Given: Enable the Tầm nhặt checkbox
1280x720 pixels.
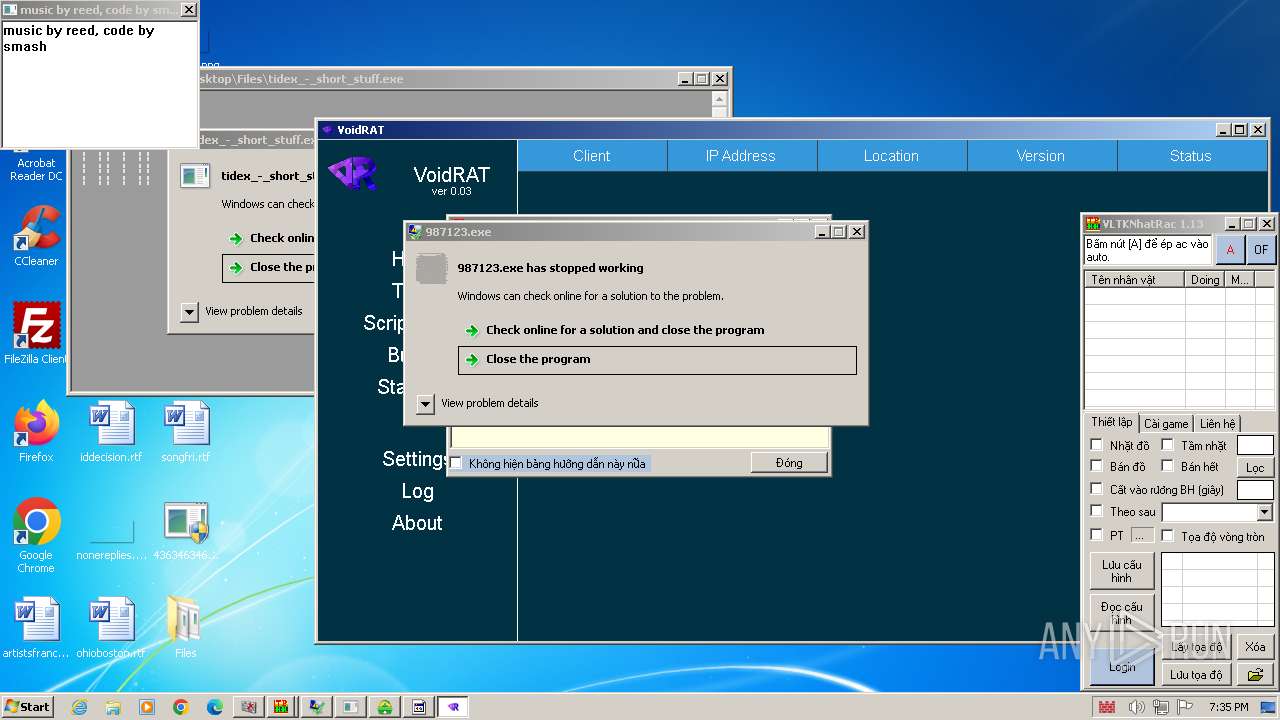Looking at the screenshot, I should click(1167, 445).
